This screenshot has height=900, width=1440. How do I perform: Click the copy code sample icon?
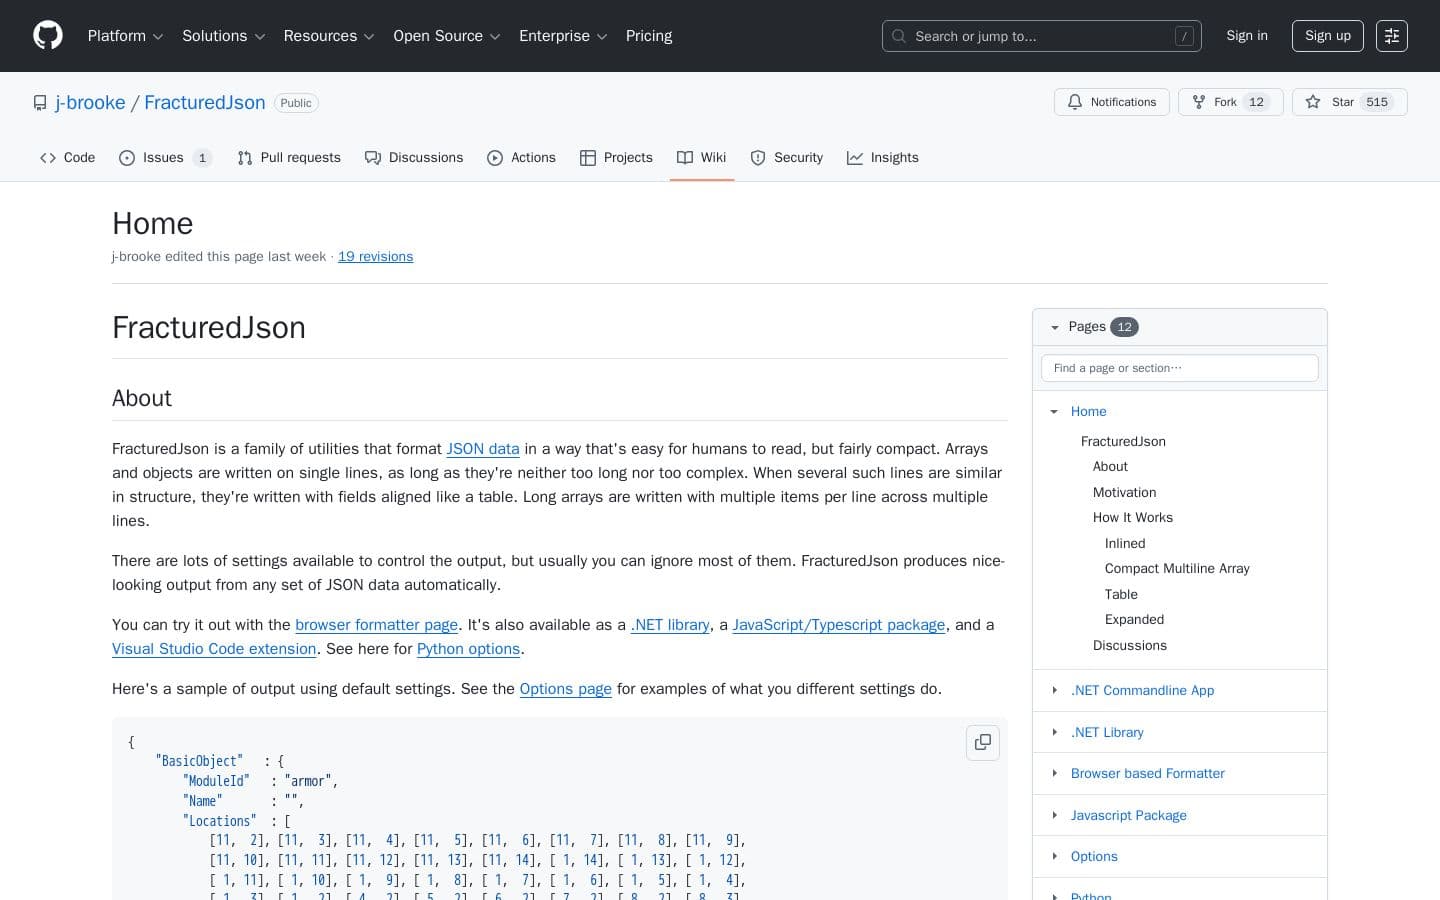click(983, 742)
